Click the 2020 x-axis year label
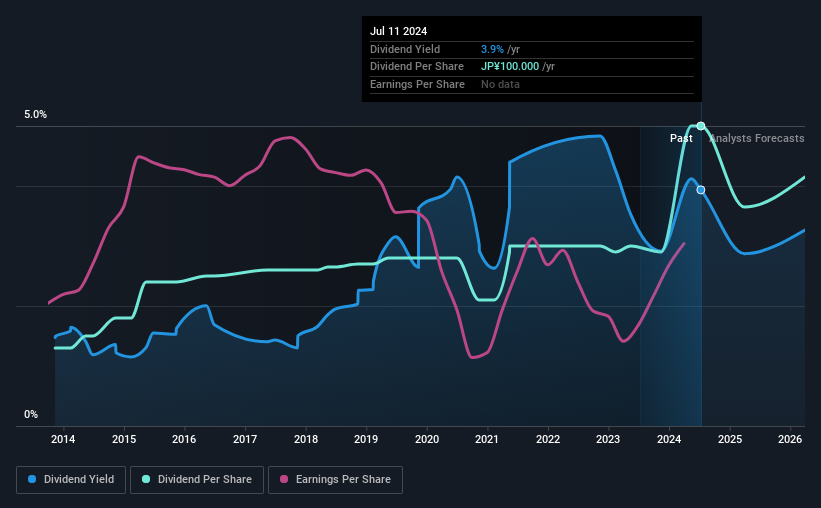821x508 pixels. (427, 439)
